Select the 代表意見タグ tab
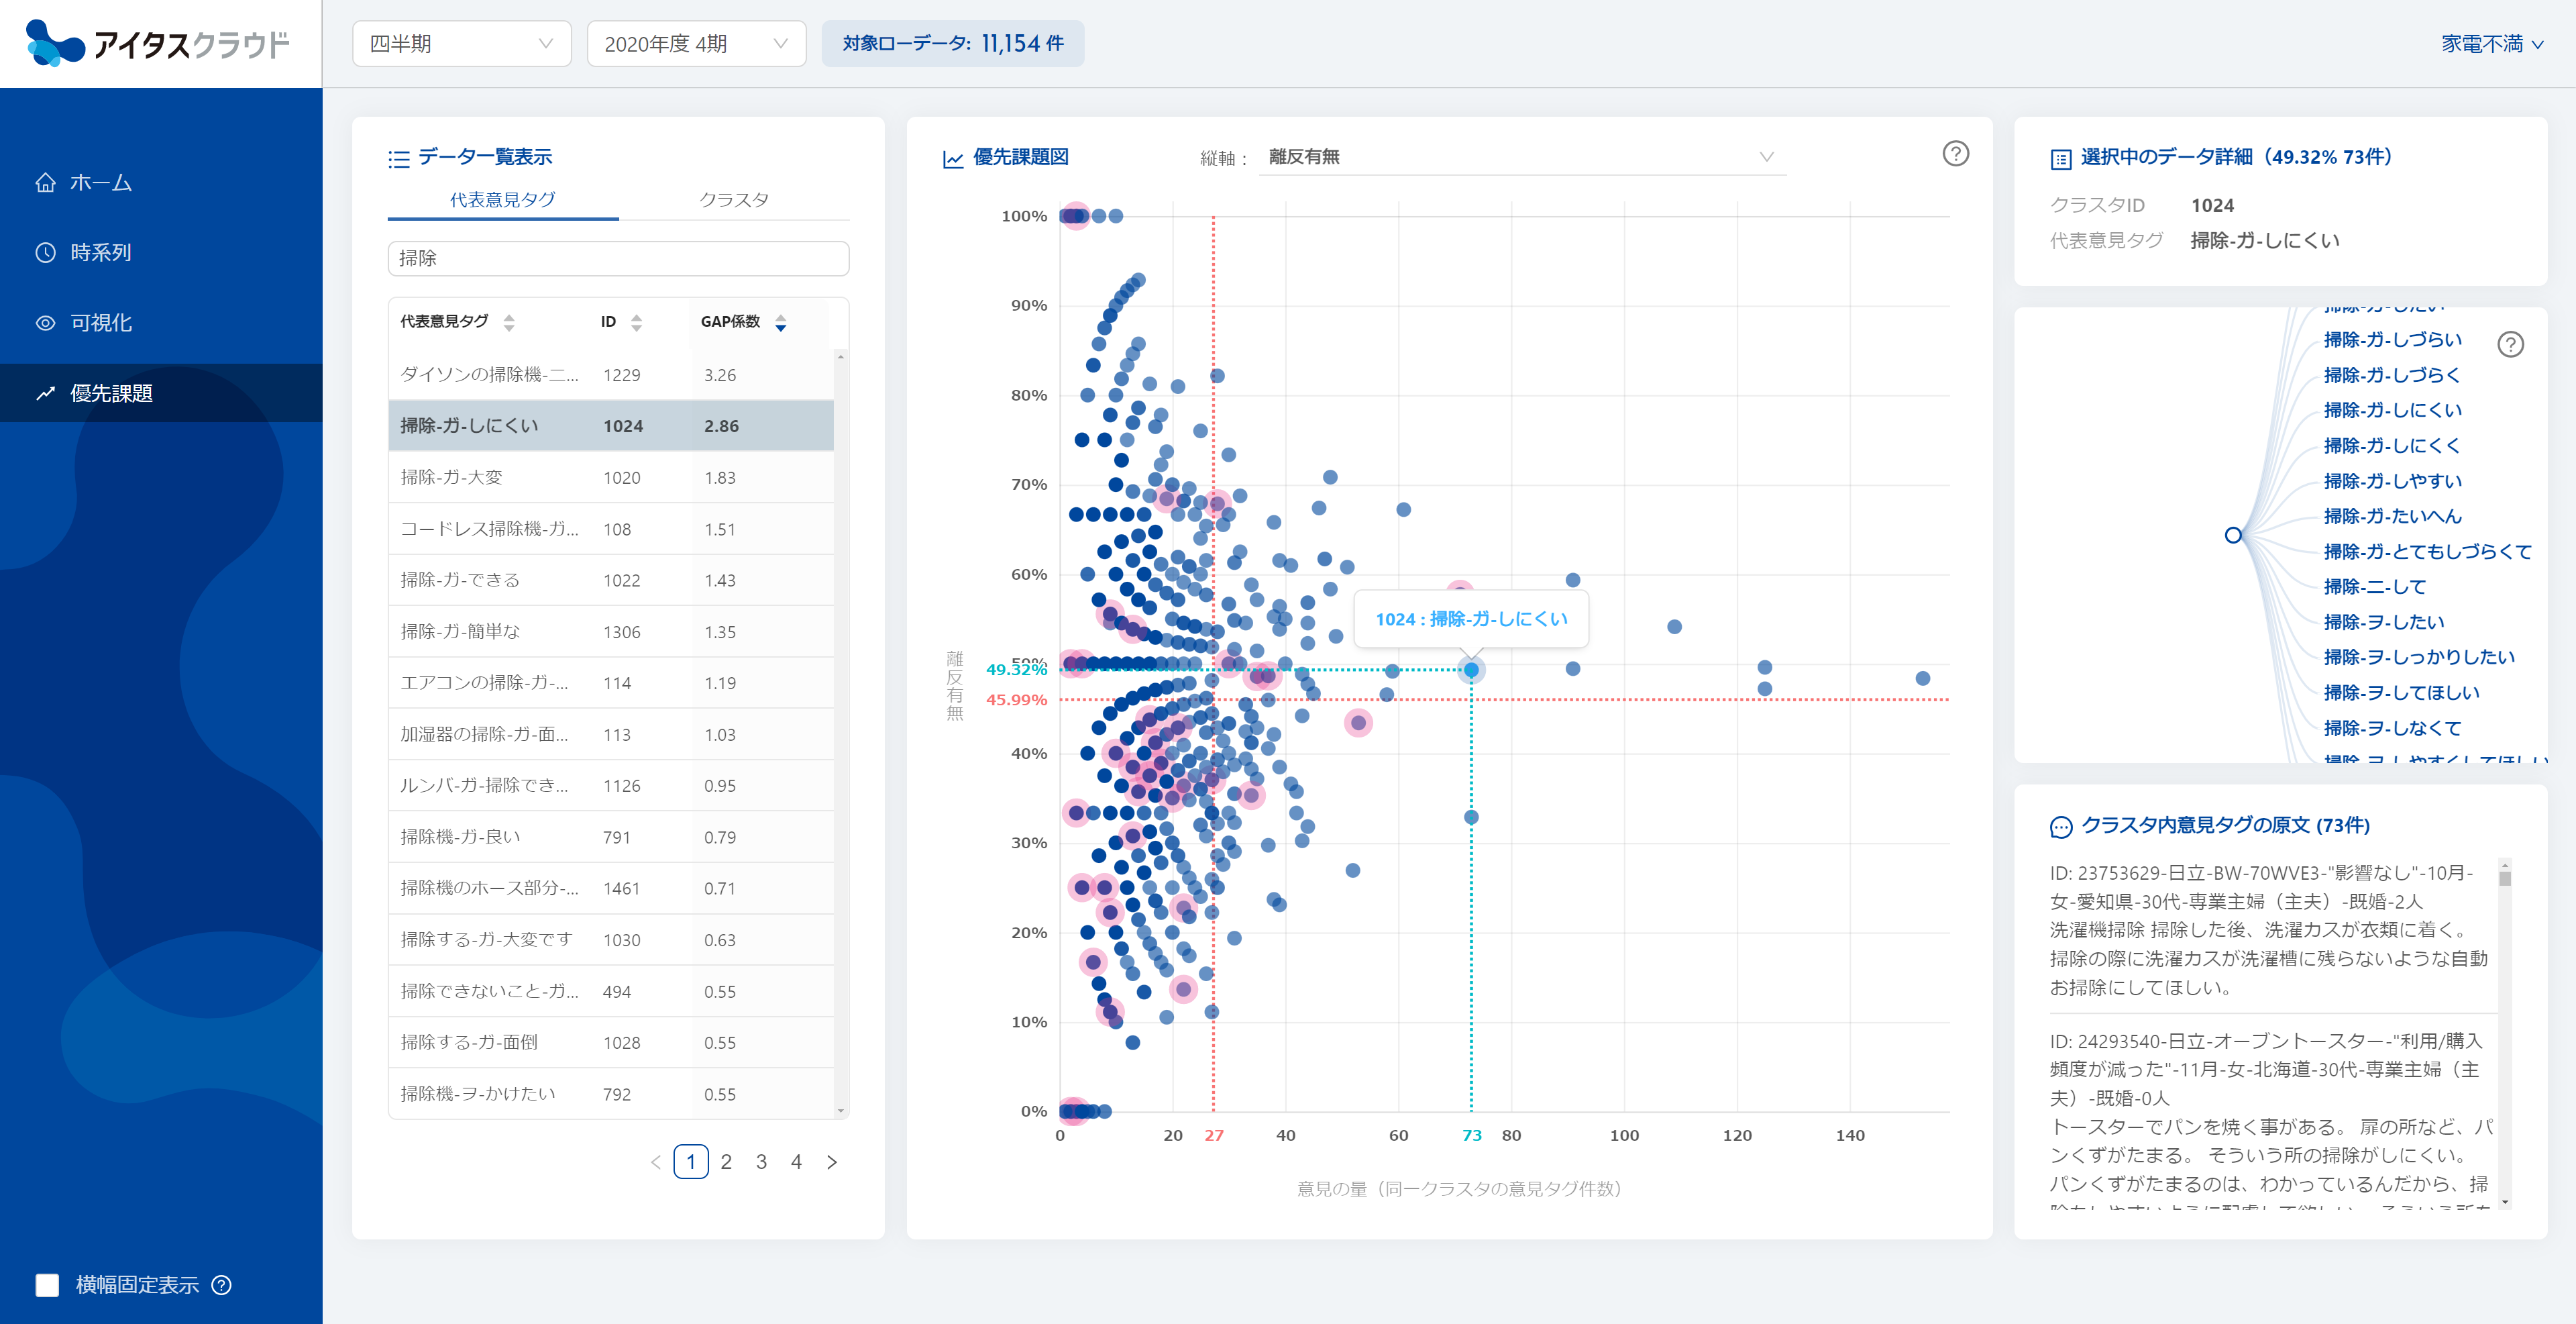Screen dimensions: 2576x1324 click(502, 199)
